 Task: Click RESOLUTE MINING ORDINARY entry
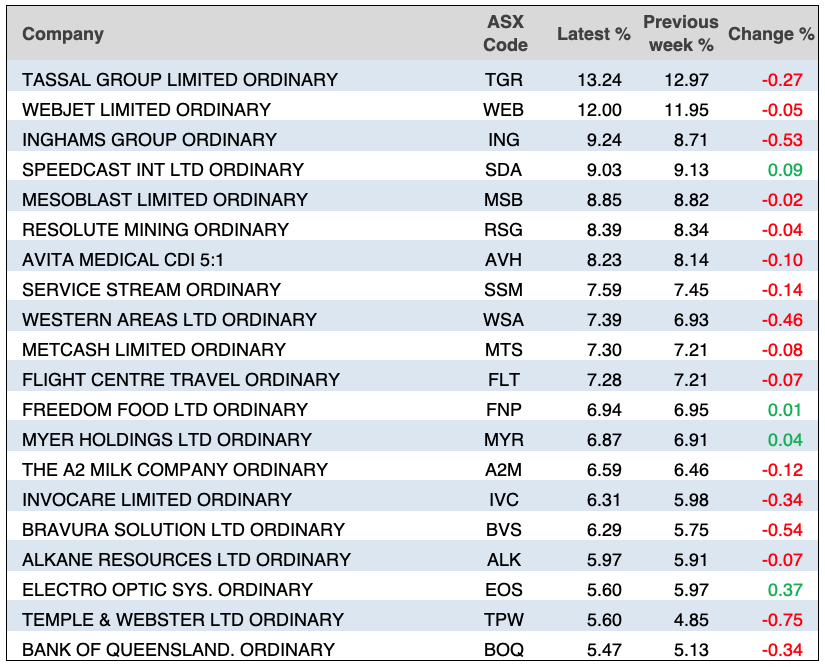click(155, 230)
